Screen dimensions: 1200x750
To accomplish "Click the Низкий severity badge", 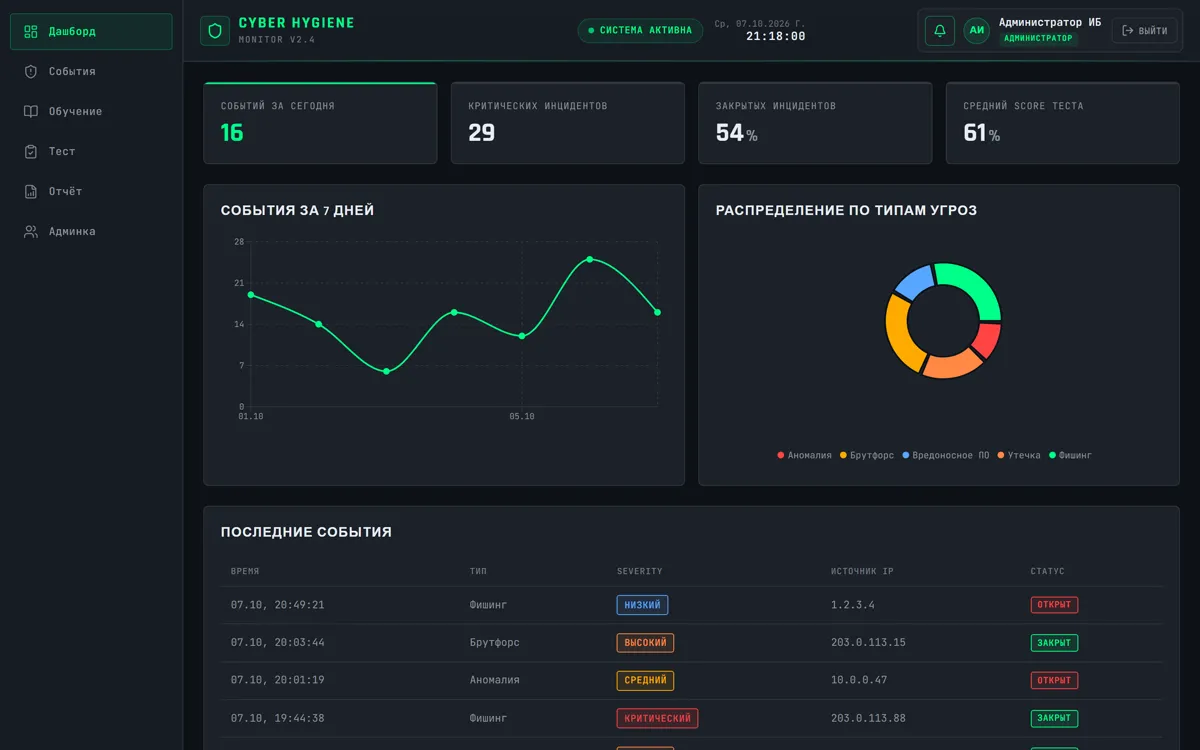I will coord(642,605).
